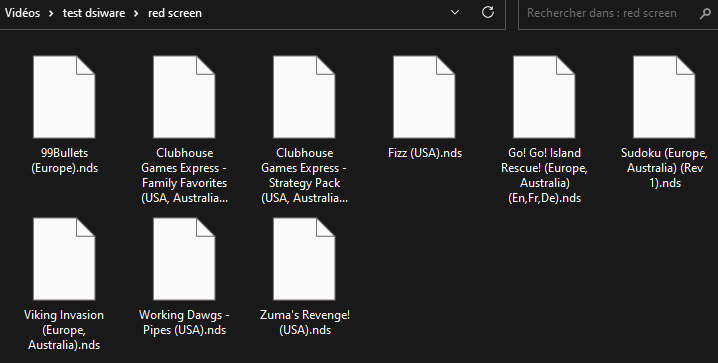The height and width of the screenshot is (363, 718).
Task: Go to the Vidéos breadcrumb folder
Action: (x=22, y=13)
